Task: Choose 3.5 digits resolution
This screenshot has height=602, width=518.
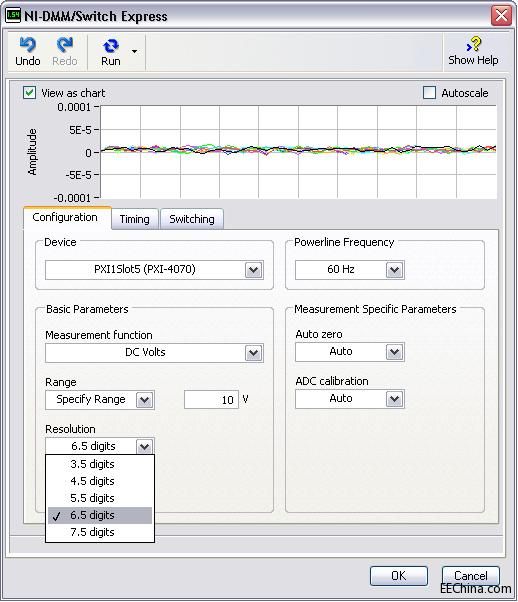Action: click(x=100, y=464)
